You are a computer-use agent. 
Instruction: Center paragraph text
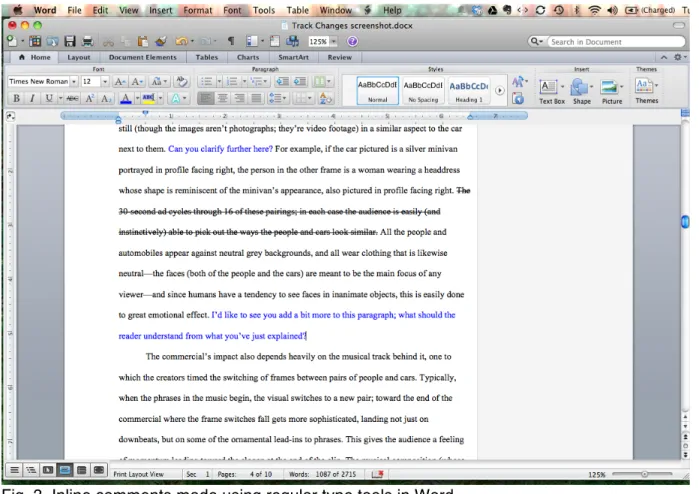222,99
